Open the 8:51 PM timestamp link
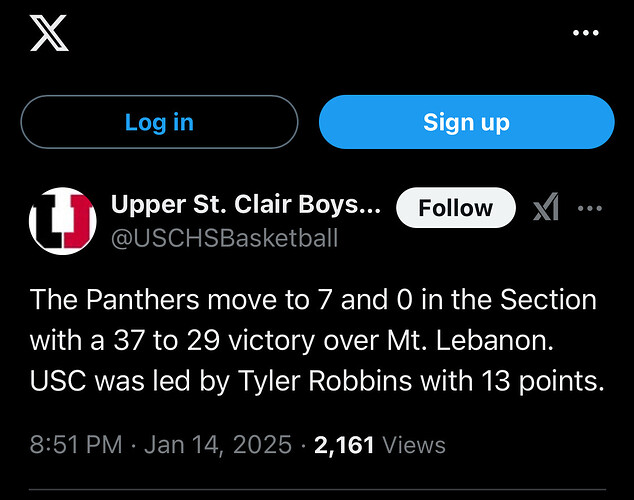Viewport: 634px width, 500px height. coord(76,445)
